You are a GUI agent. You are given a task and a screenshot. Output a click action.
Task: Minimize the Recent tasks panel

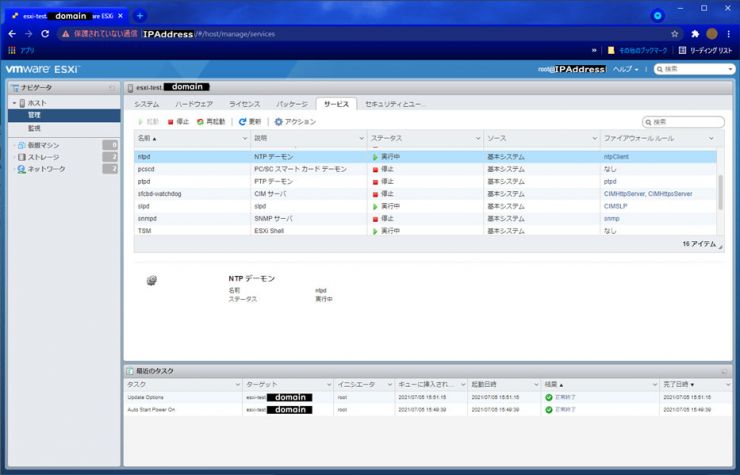(724, 372)
